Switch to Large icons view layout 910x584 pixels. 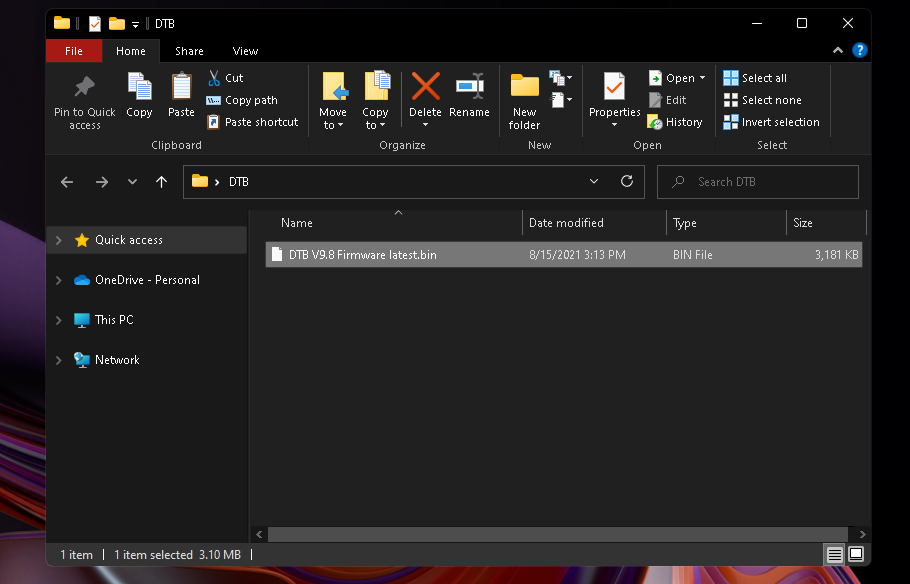click(856, 554)
